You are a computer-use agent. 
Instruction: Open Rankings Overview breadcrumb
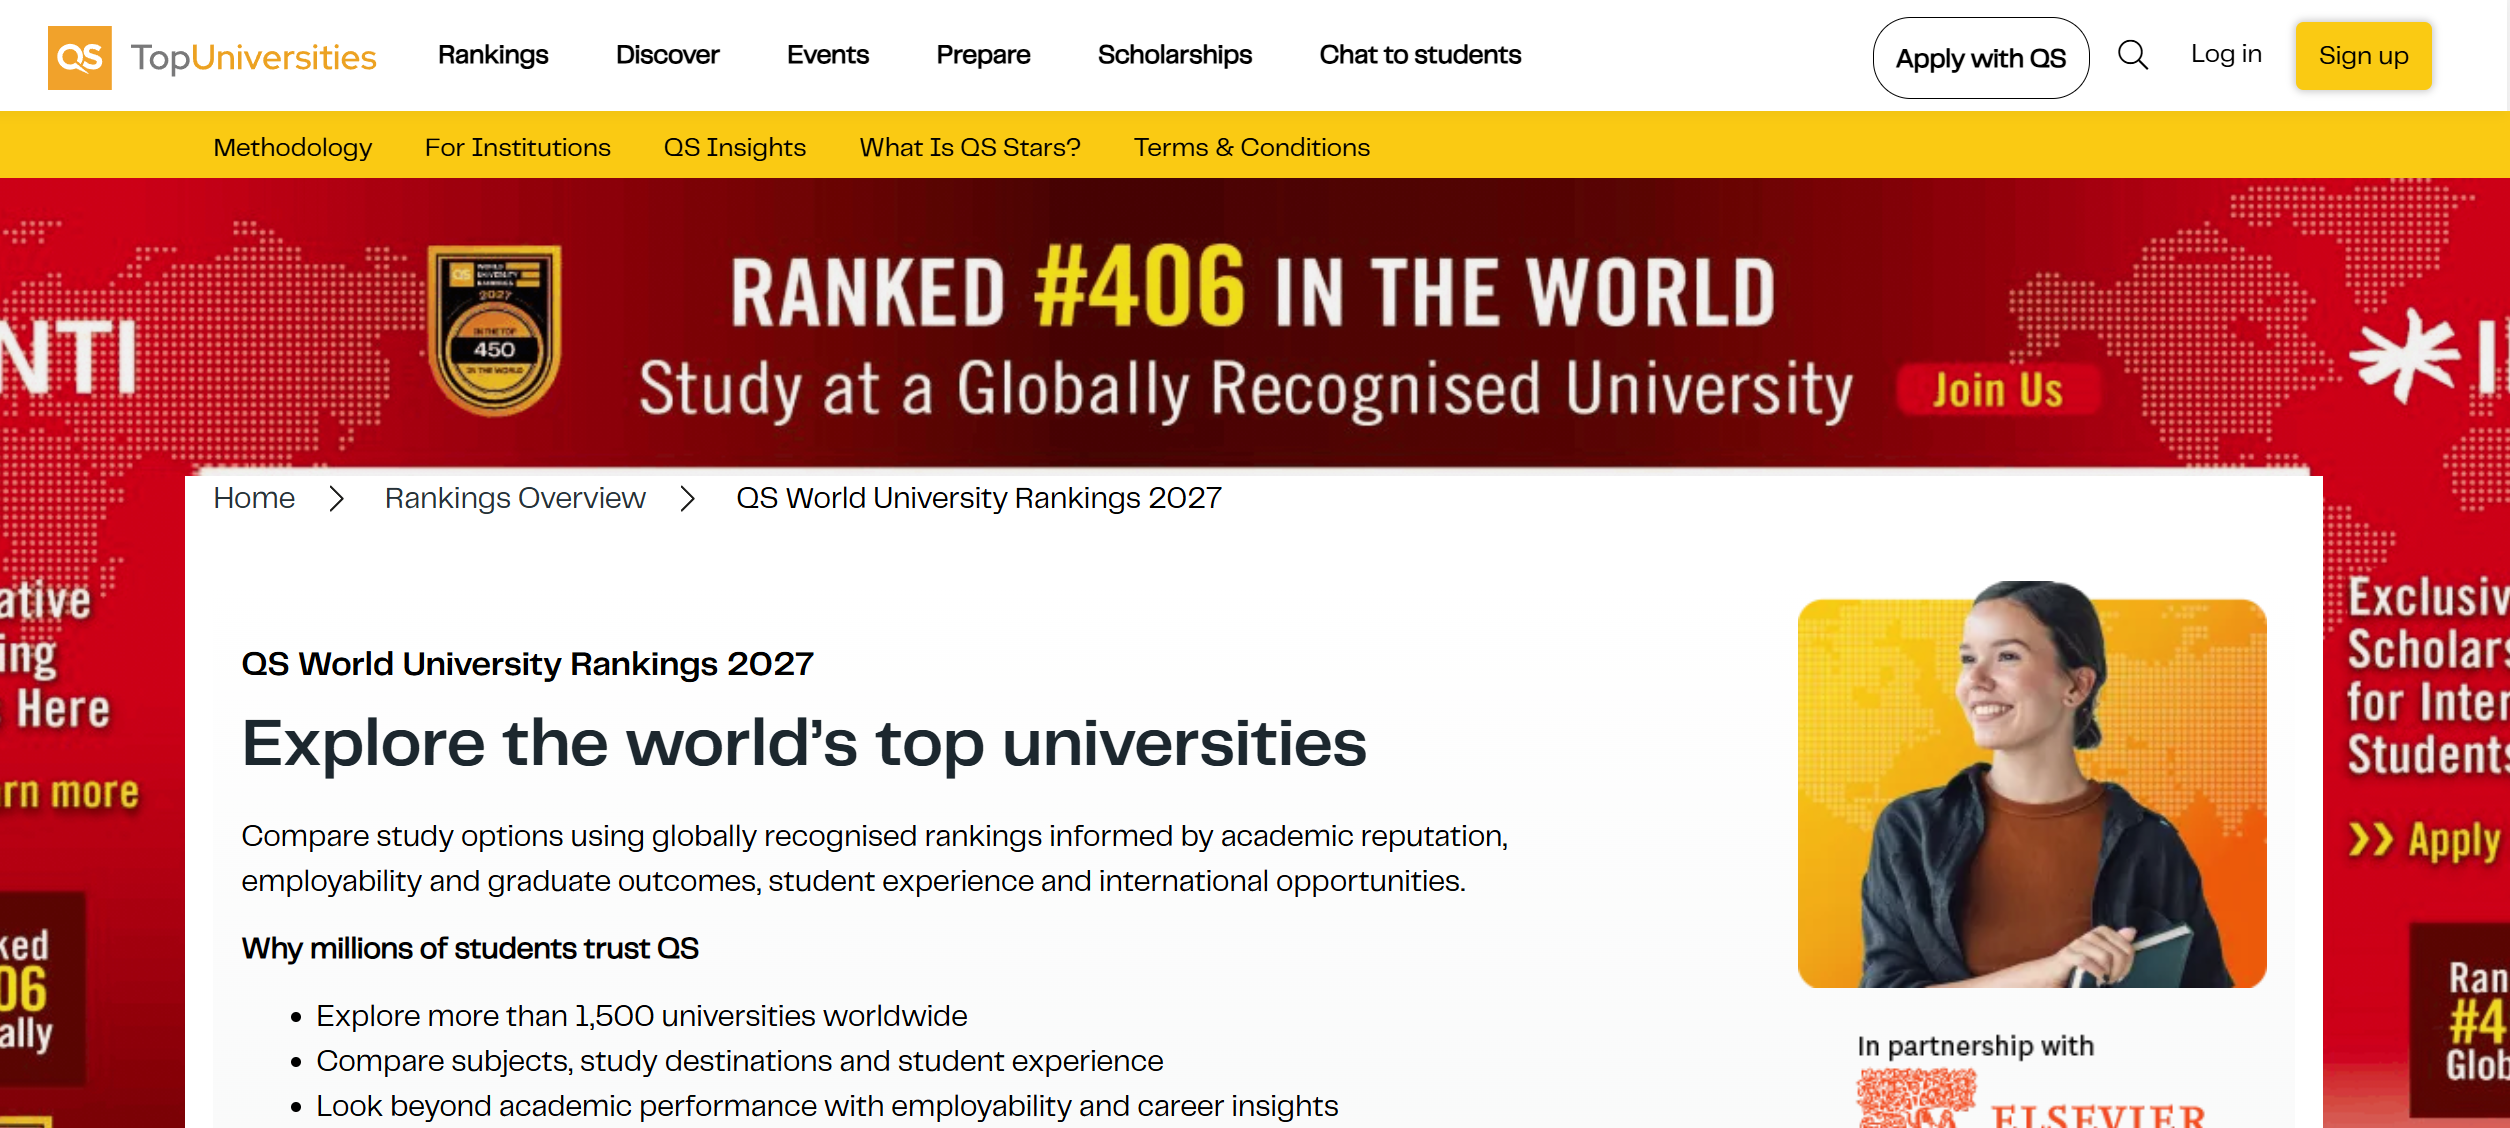(x=515, y=498)
